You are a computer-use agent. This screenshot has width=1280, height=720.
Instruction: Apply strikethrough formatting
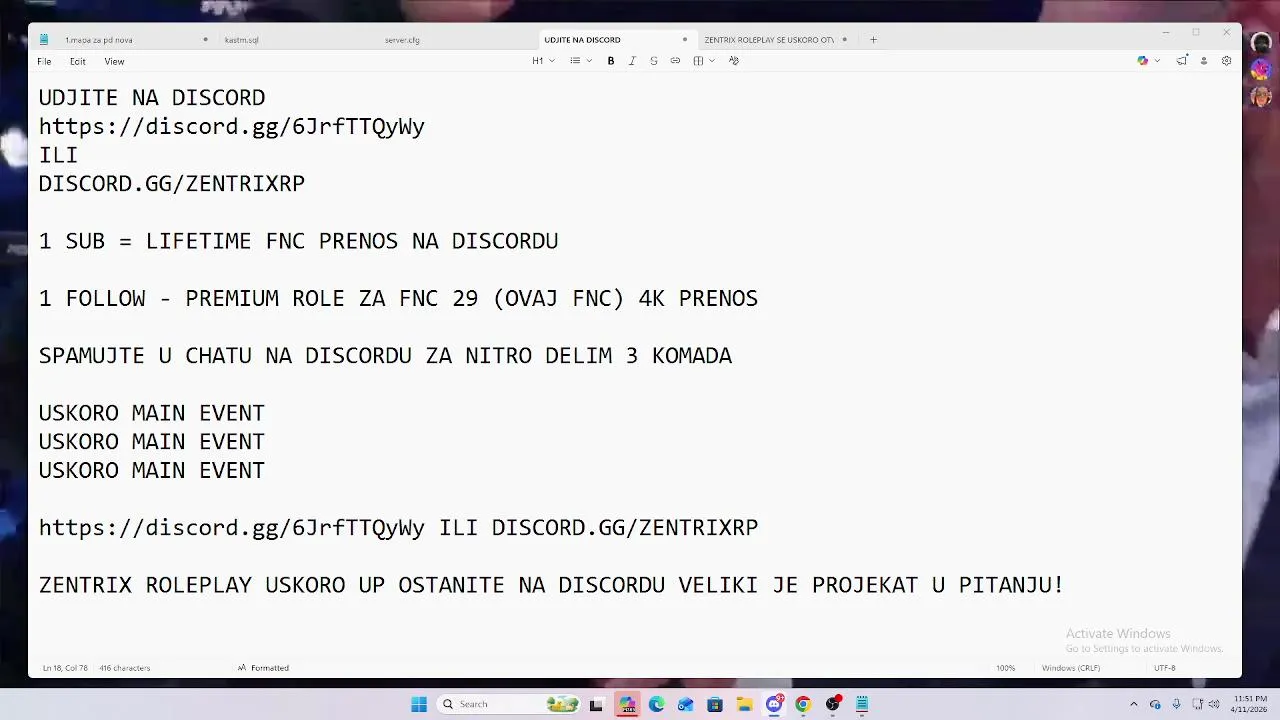(654, 61)
